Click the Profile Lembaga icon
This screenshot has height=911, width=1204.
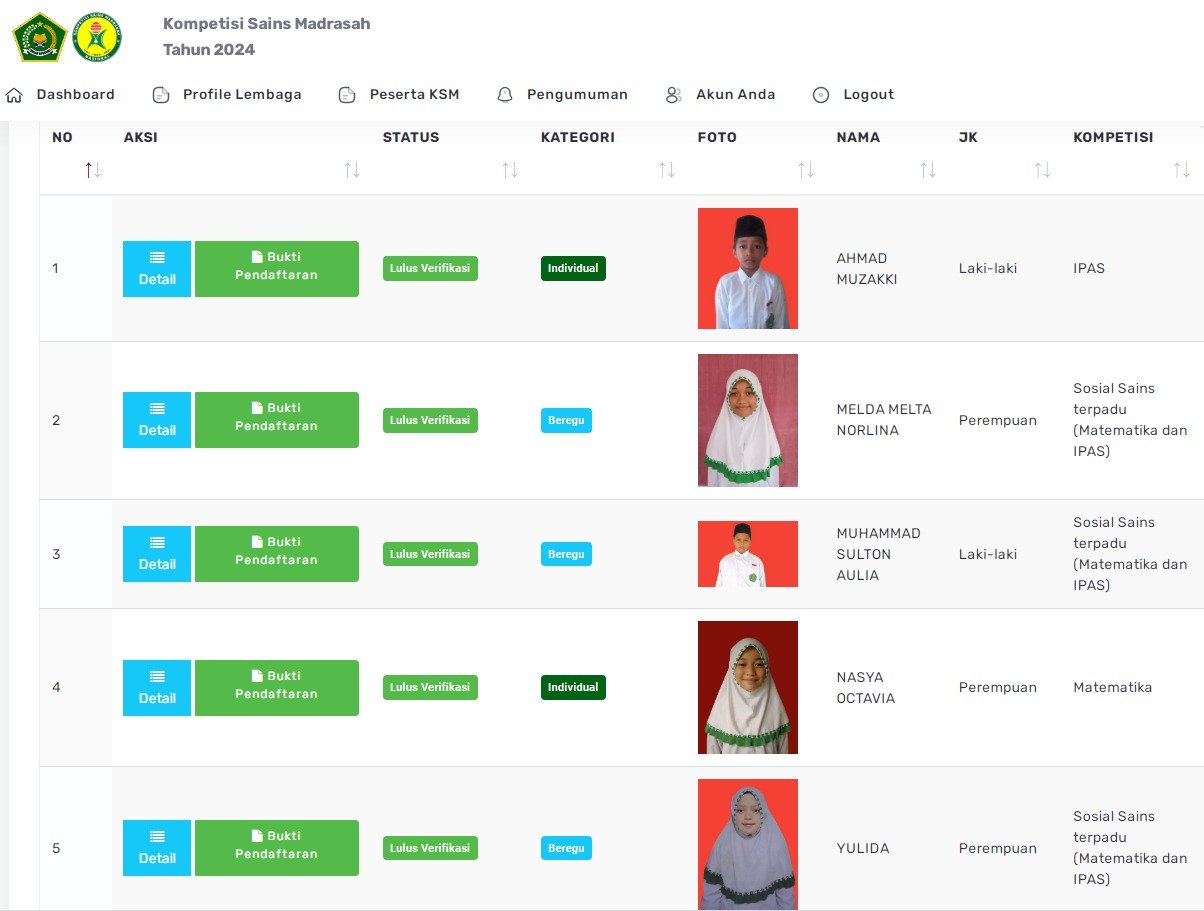pos(161,95)
